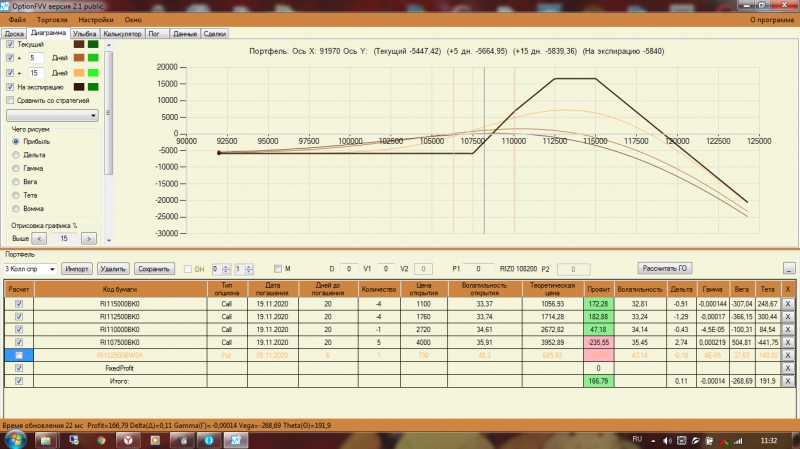
Task: Switch to the Доска tab
Action: 14,34
